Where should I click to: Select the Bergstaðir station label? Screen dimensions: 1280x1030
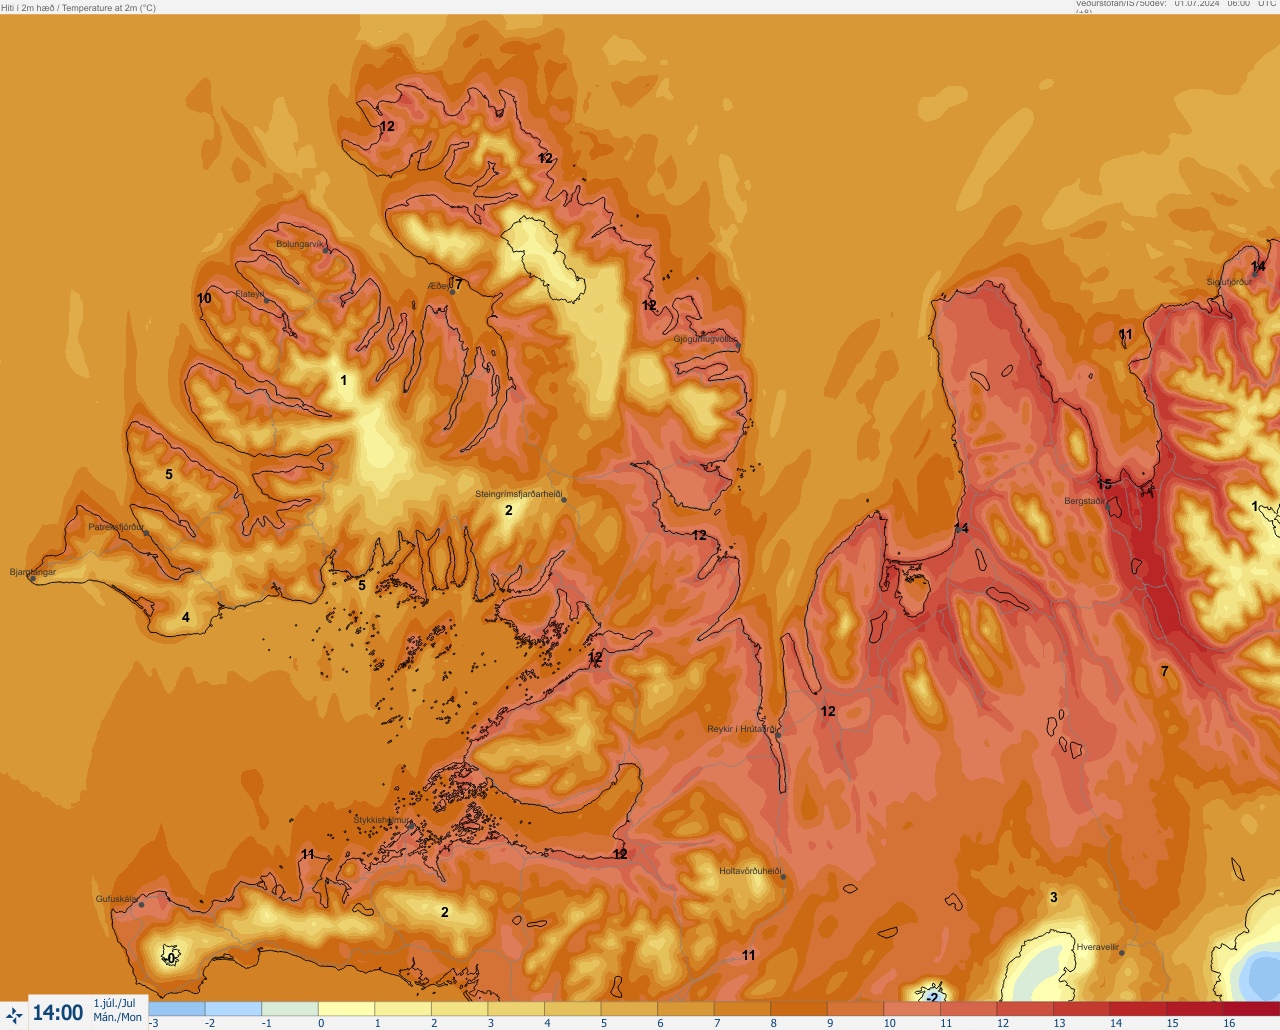pos(1085,501)
